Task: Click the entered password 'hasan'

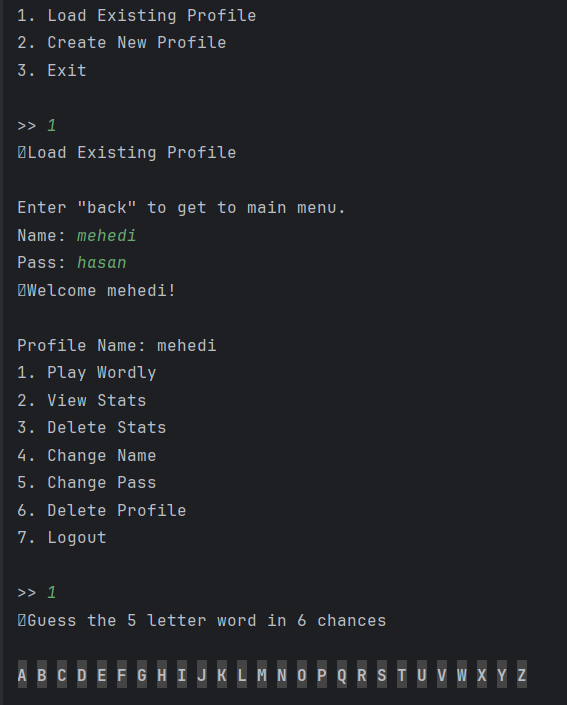Action: [102, 263]
